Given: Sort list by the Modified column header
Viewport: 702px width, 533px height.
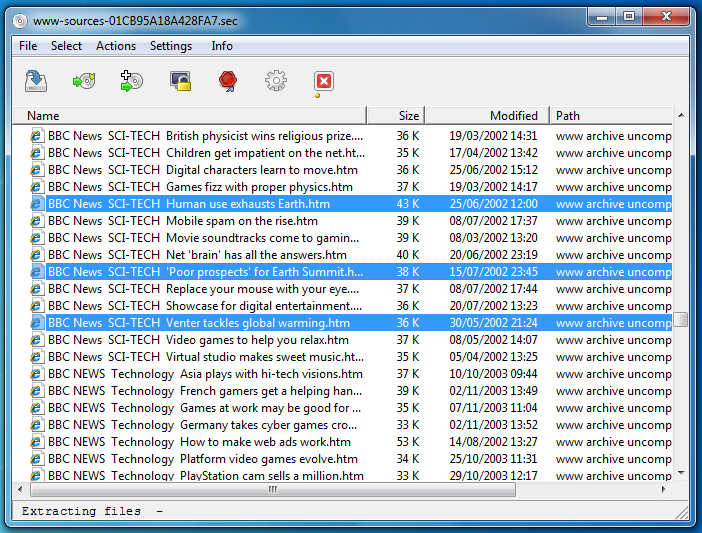Looking at the screenshot, I should 487,115.
